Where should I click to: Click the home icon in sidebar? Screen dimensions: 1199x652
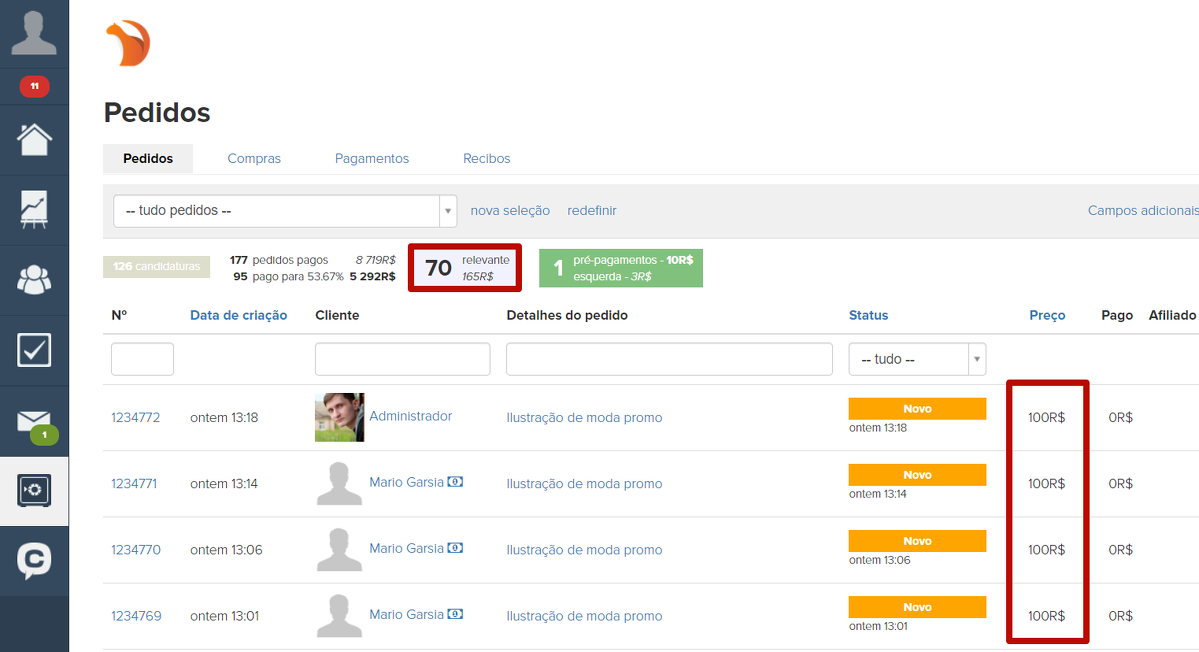click(x=34, y=139)
